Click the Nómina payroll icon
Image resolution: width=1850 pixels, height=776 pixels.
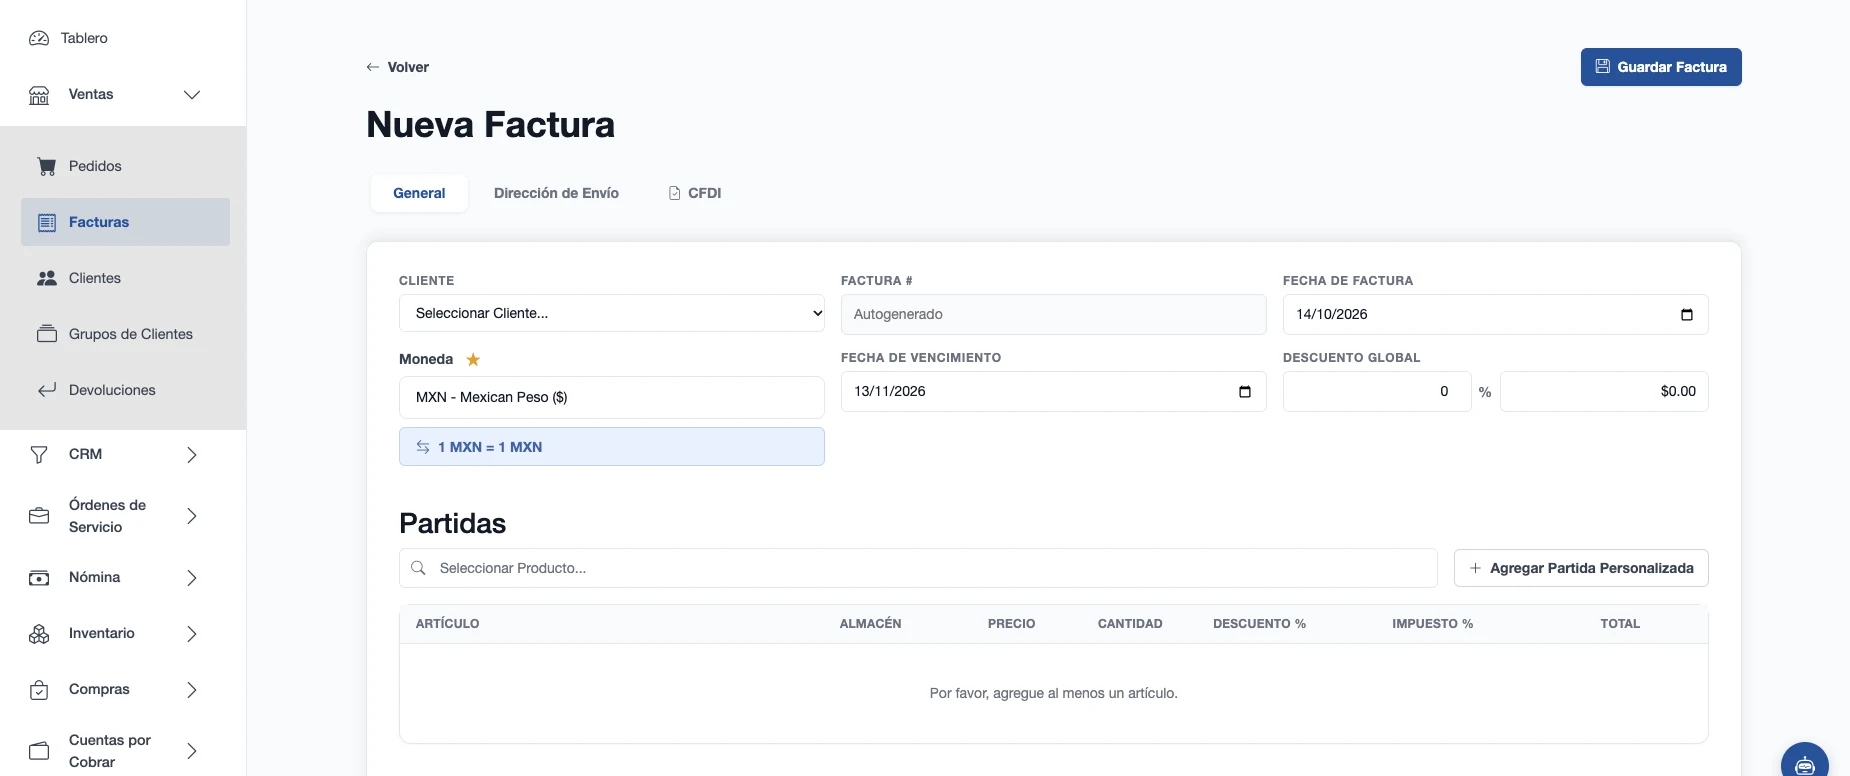tap(39, 578)
